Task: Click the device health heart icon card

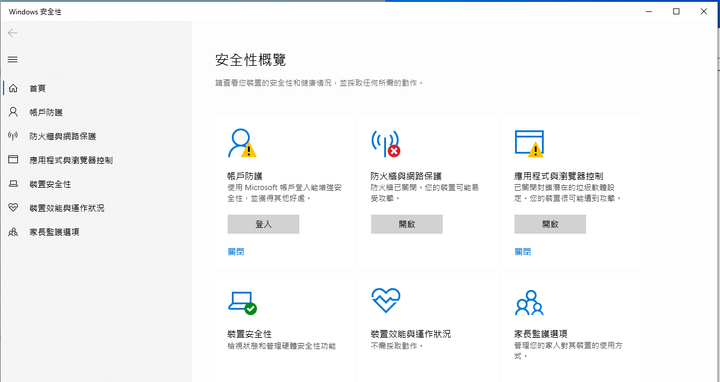Action: 386,301
